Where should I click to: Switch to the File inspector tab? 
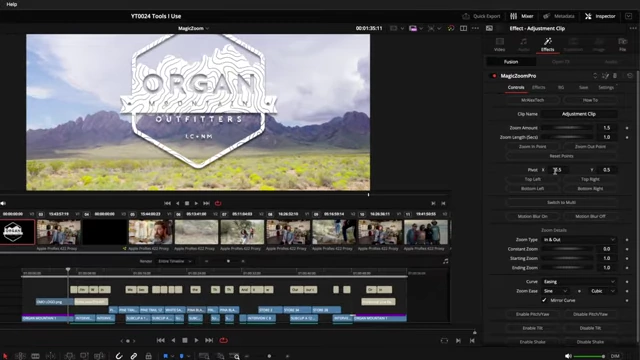(622, 44)
